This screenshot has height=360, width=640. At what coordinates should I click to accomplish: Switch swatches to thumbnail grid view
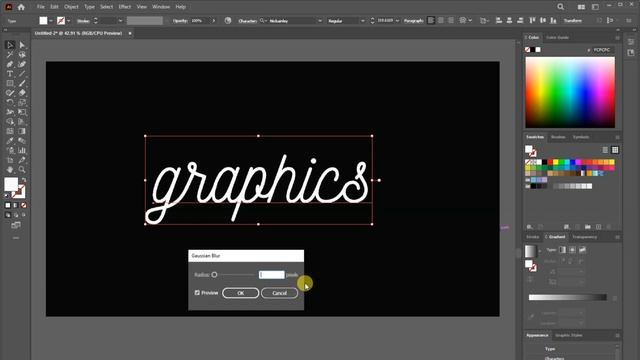(615, 150)
